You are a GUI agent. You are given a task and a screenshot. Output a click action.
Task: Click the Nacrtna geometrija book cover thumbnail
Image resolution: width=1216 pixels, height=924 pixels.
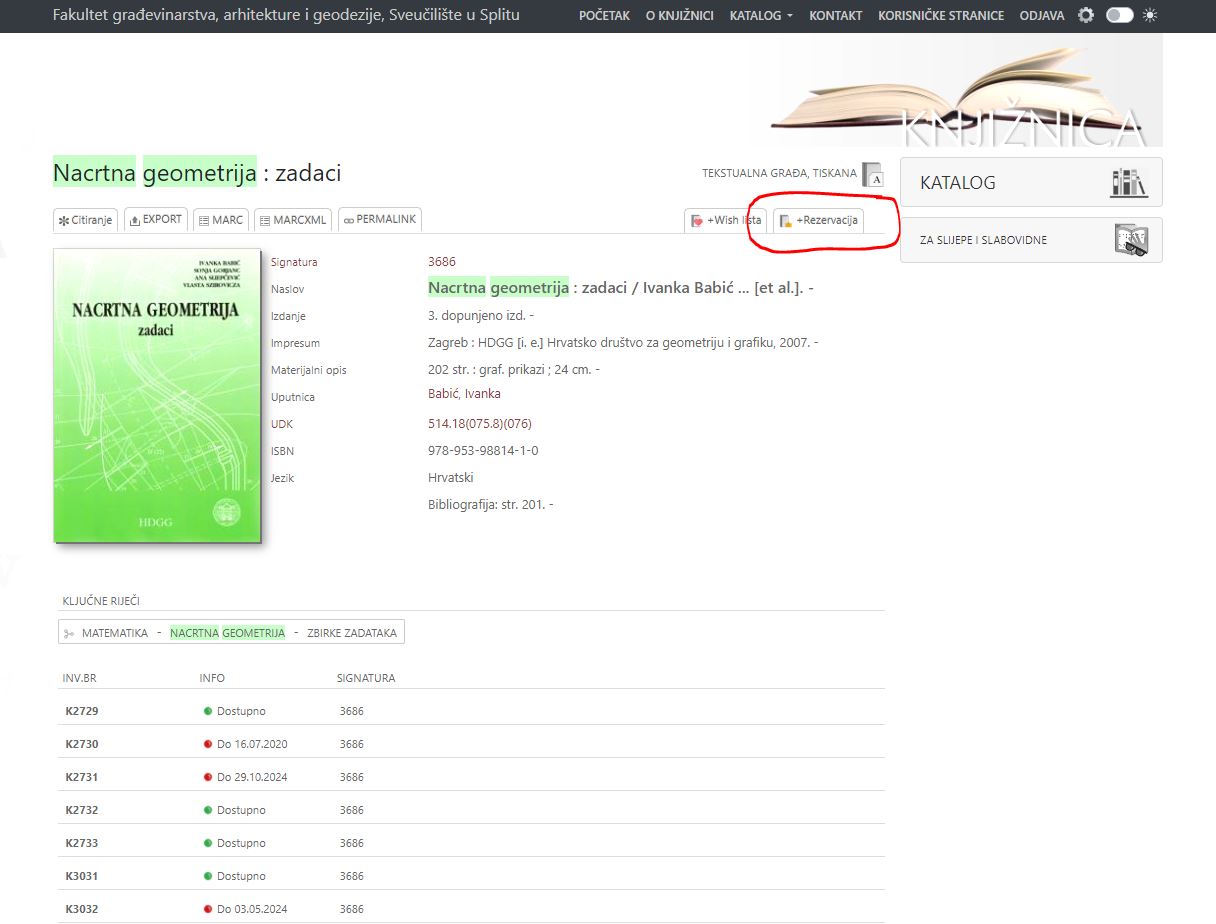tap(157, 396)
